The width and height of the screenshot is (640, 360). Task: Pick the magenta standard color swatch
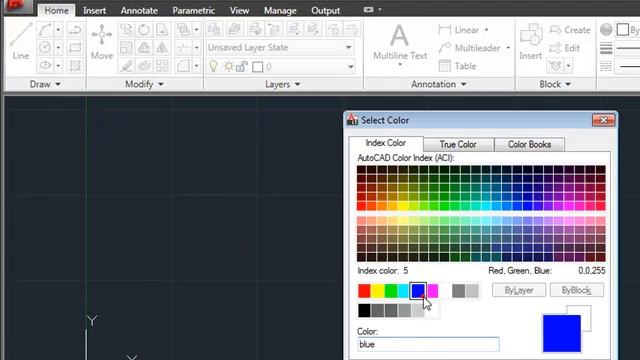click(433, 291)
